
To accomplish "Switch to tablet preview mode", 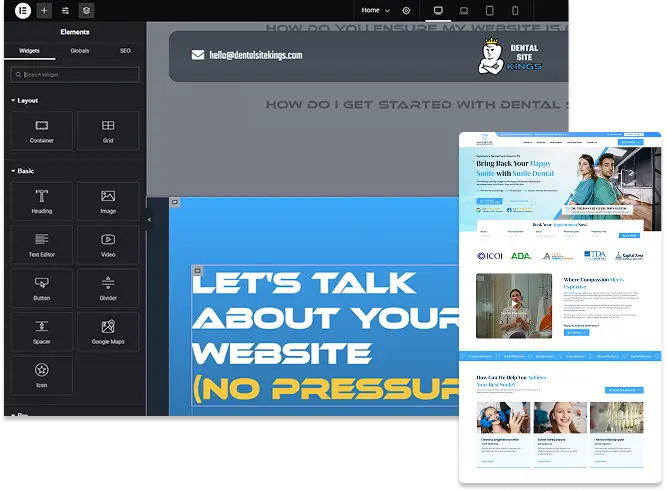I will coord(489,10).
